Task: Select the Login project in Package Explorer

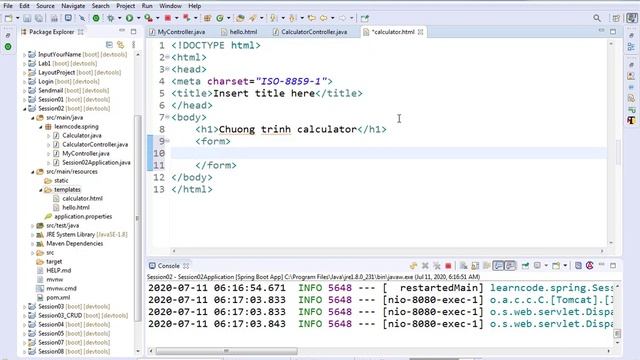Action: tap(46, 82)
